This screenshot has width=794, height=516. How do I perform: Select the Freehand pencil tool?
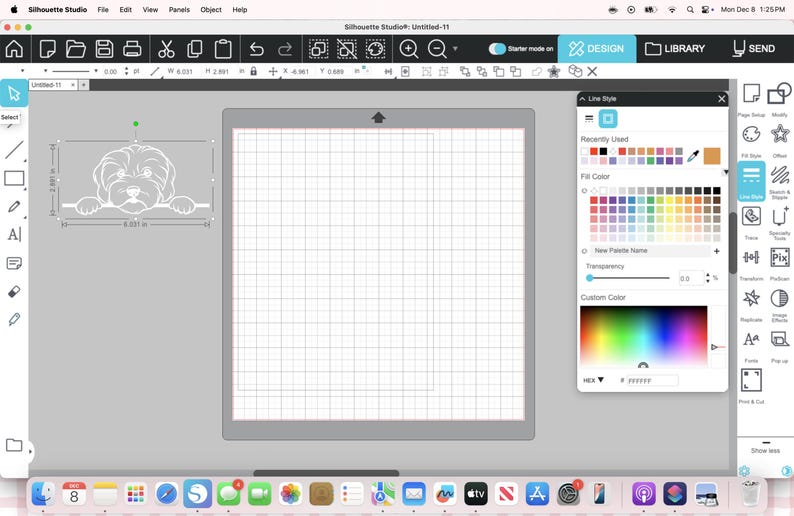14,207
